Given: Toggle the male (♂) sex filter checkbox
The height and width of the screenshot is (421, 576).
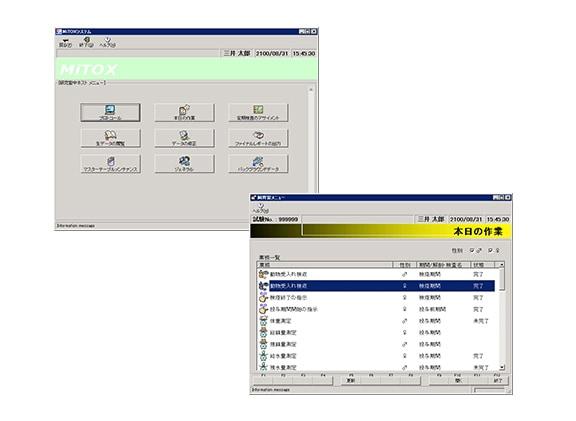Looking at the screenshot, I should click(472, 251).
